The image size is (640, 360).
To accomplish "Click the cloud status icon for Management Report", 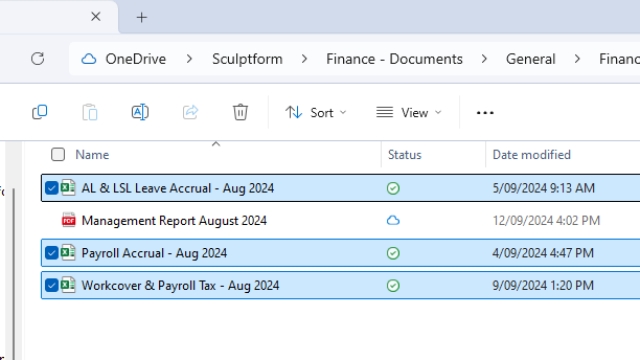I will (393, 220).
